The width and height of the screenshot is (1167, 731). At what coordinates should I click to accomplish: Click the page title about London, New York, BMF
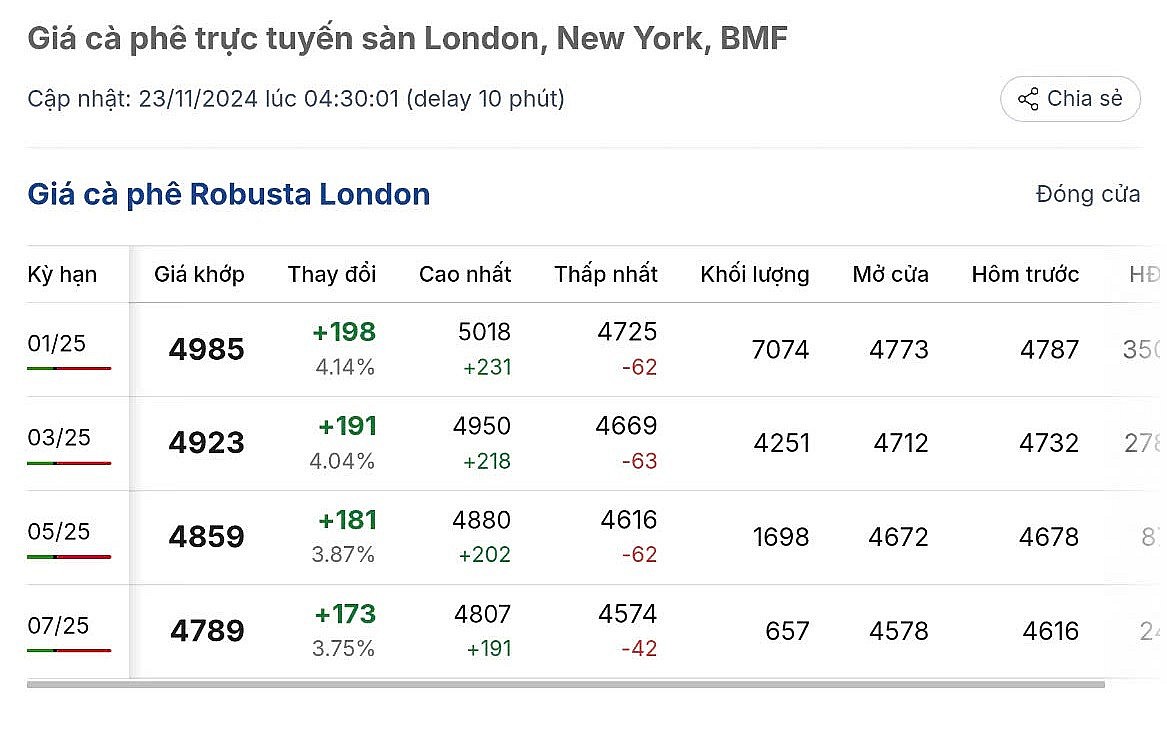407,39
